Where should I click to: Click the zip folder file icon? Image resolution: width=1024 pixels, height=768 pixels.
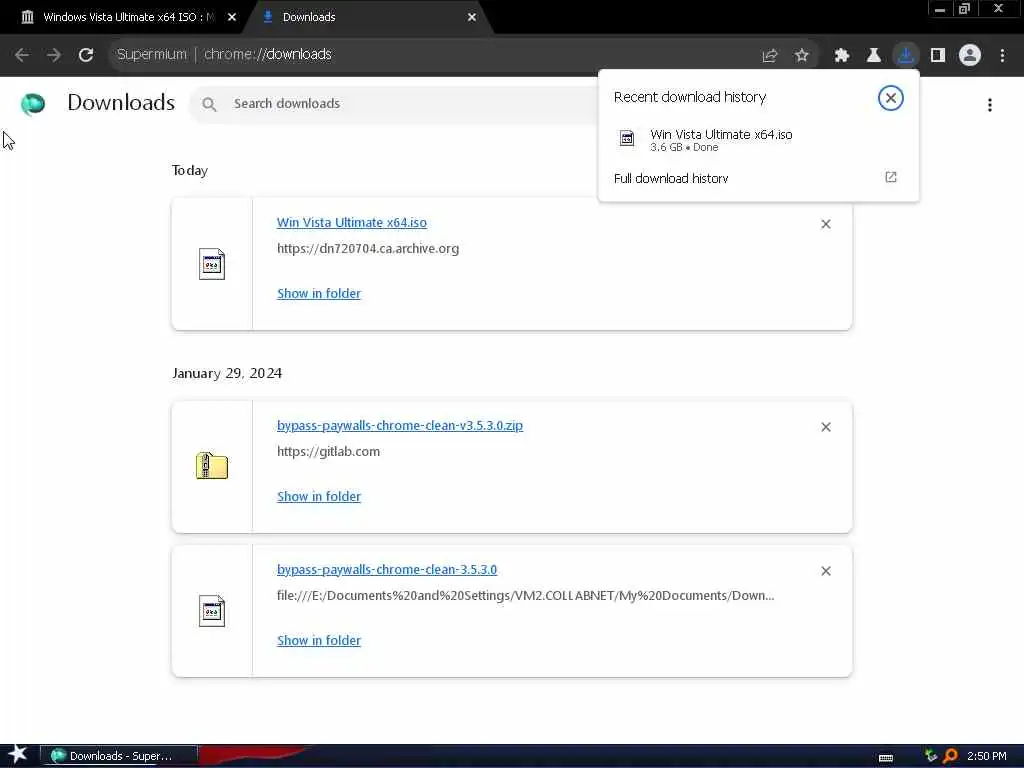(x=212, y=466)
